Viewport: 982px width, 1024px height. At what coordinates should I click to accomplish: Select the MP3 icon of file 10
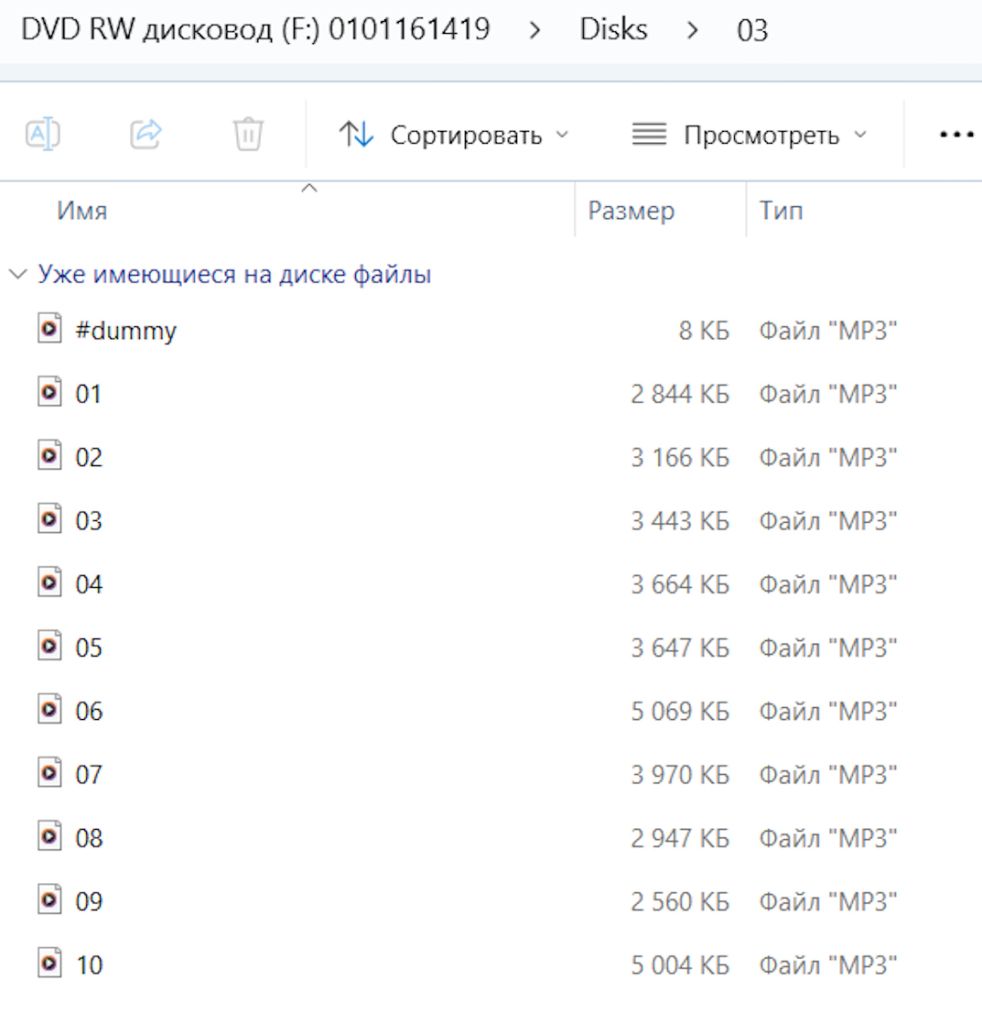50,963
